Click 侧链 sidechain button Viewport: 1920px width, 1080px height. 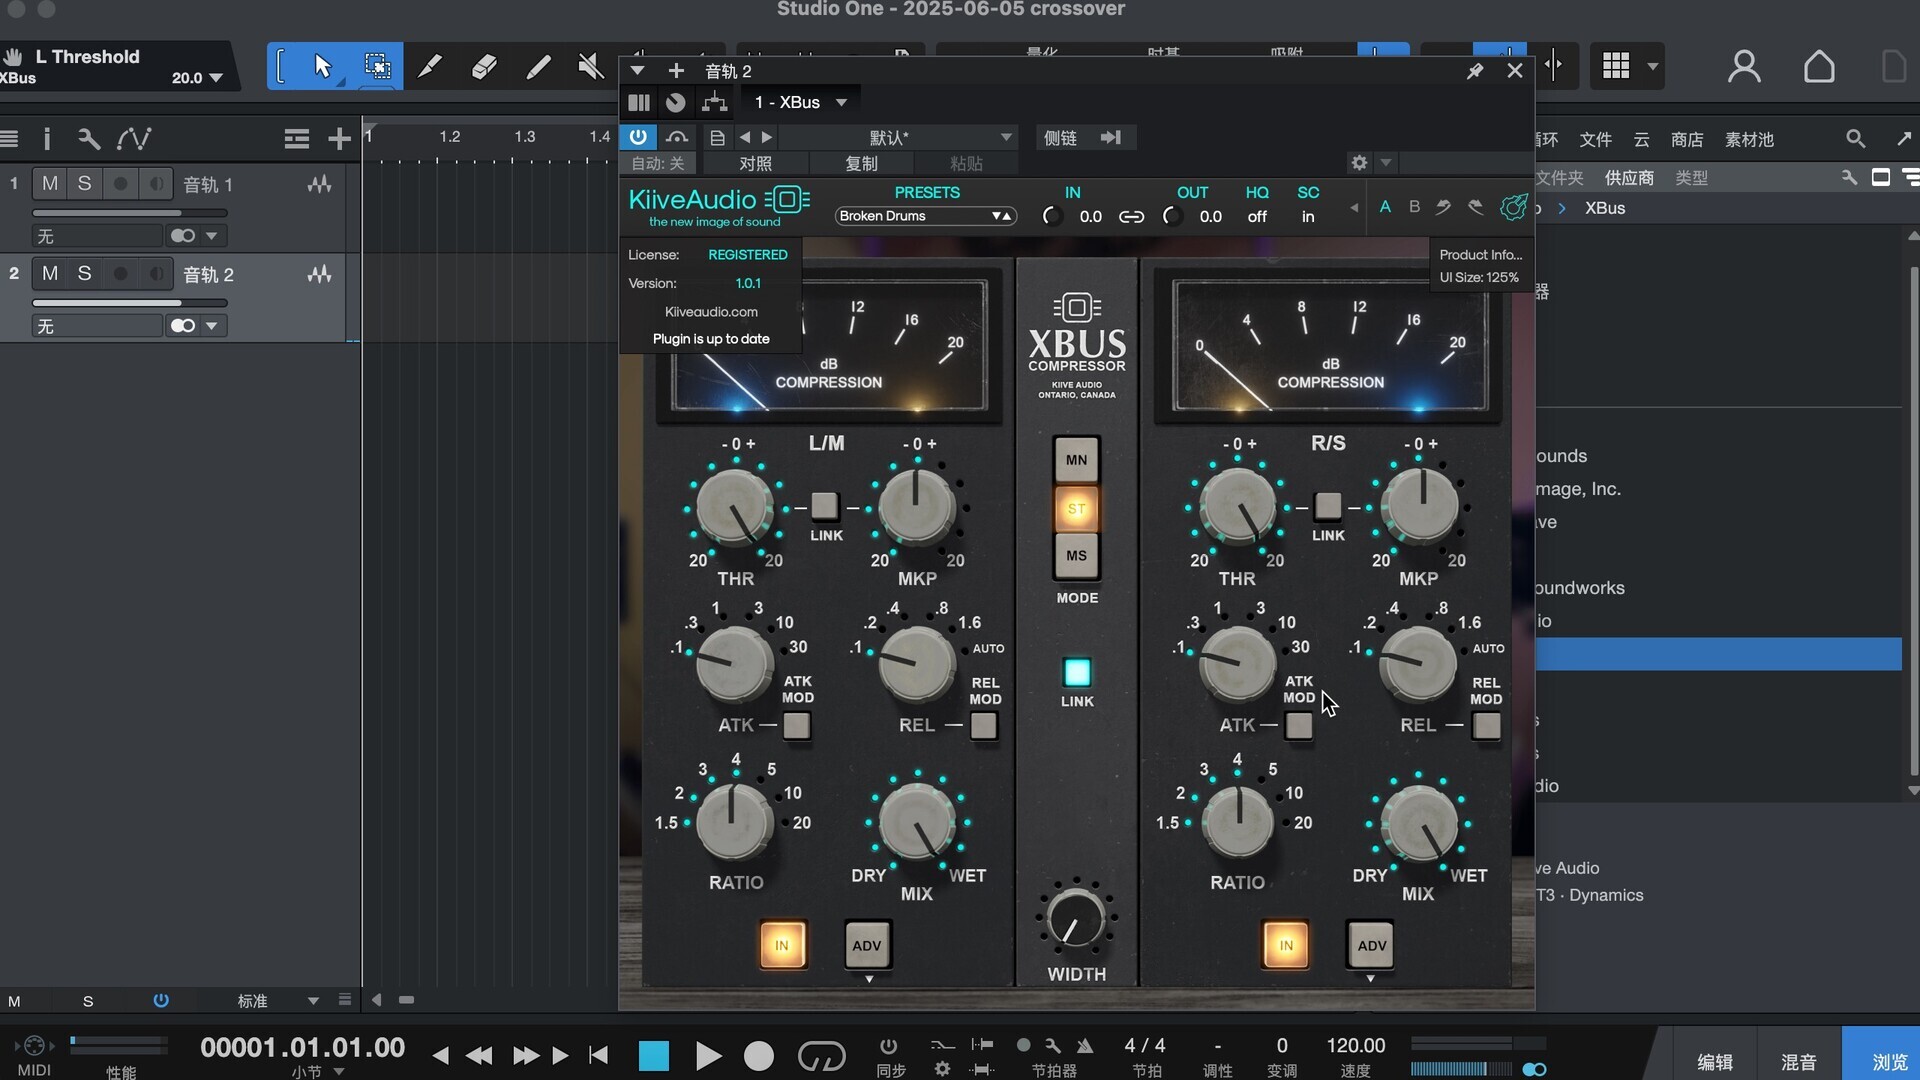click(1060, 138)
